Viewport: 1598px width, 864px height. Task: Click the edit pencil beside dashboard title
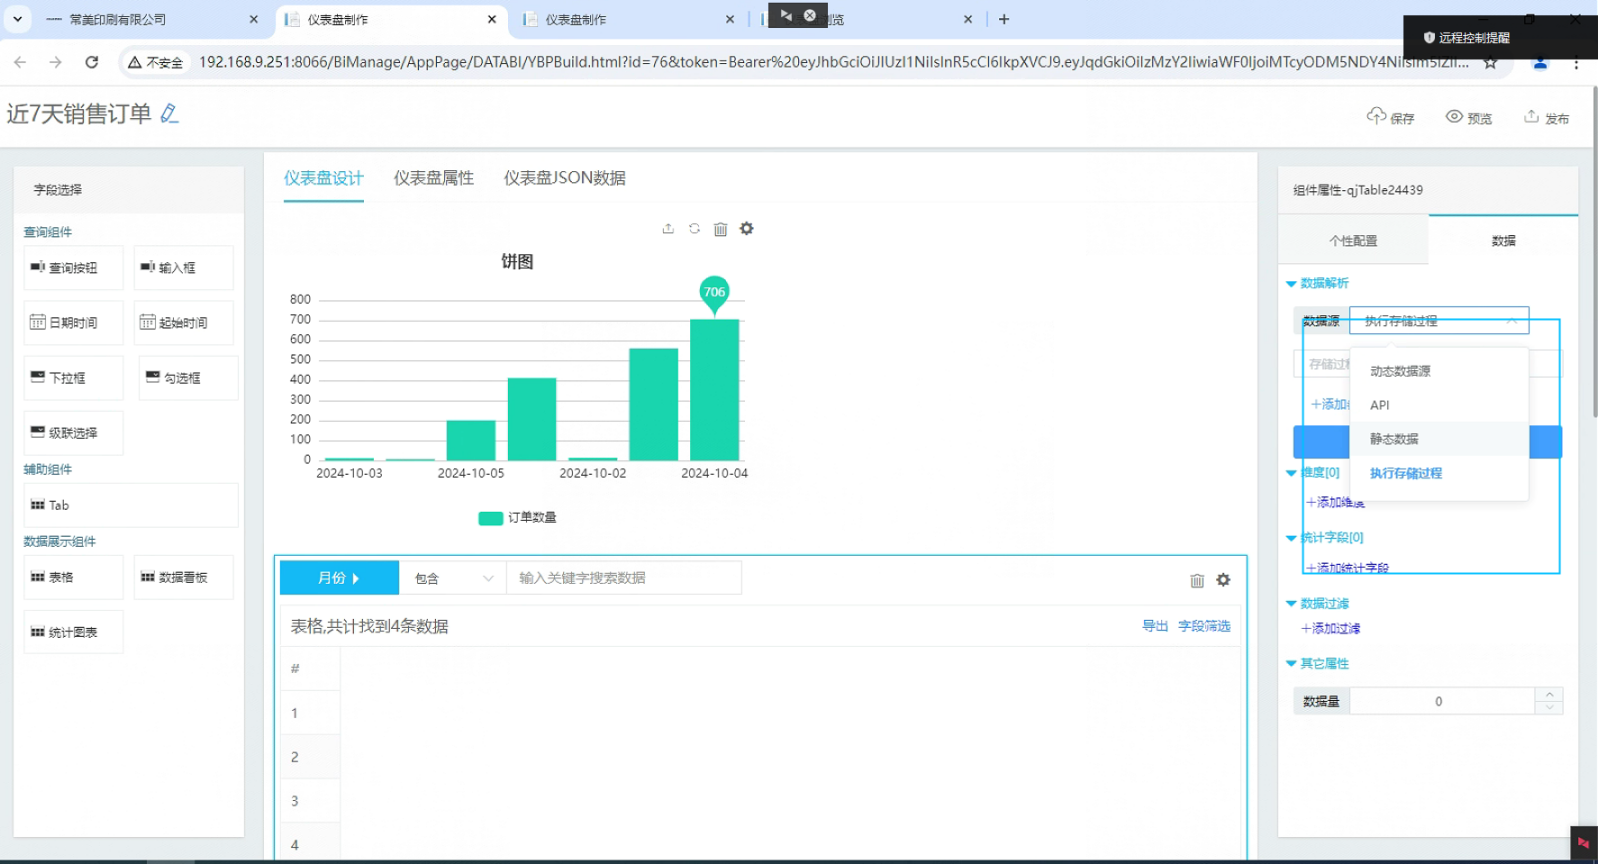coord(169,114)
